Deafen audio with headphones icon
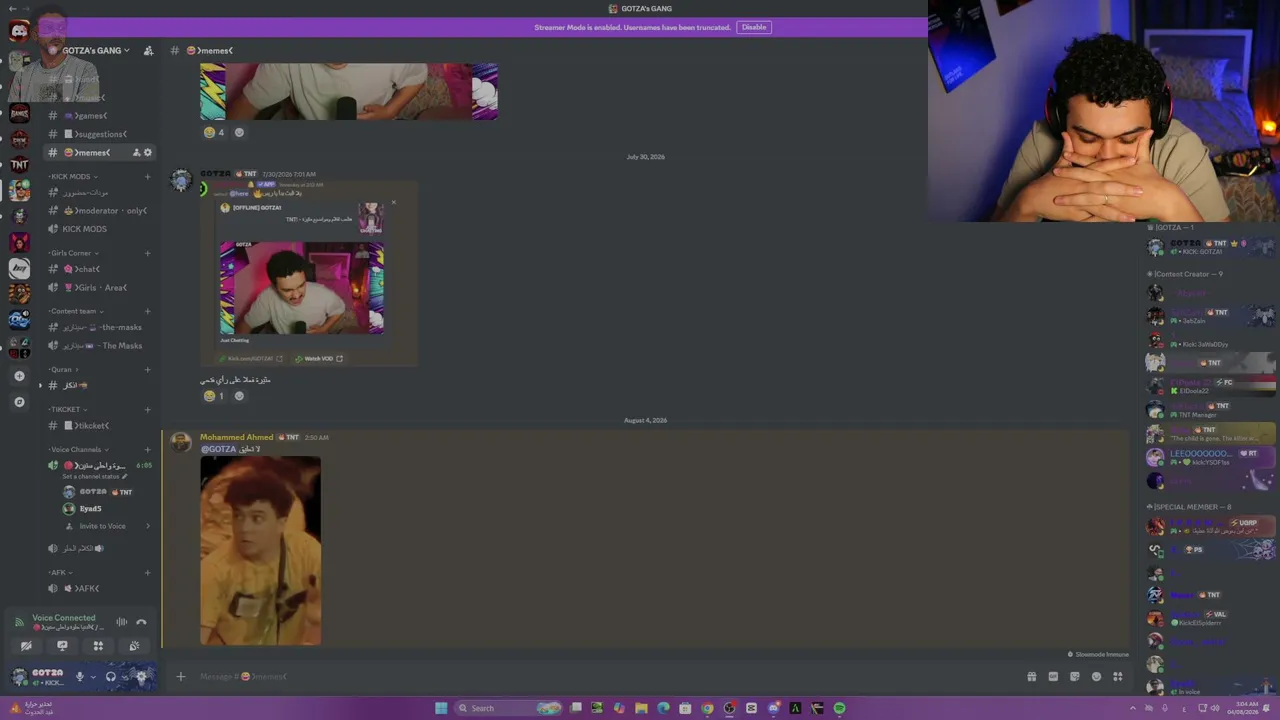 point(110,677)
